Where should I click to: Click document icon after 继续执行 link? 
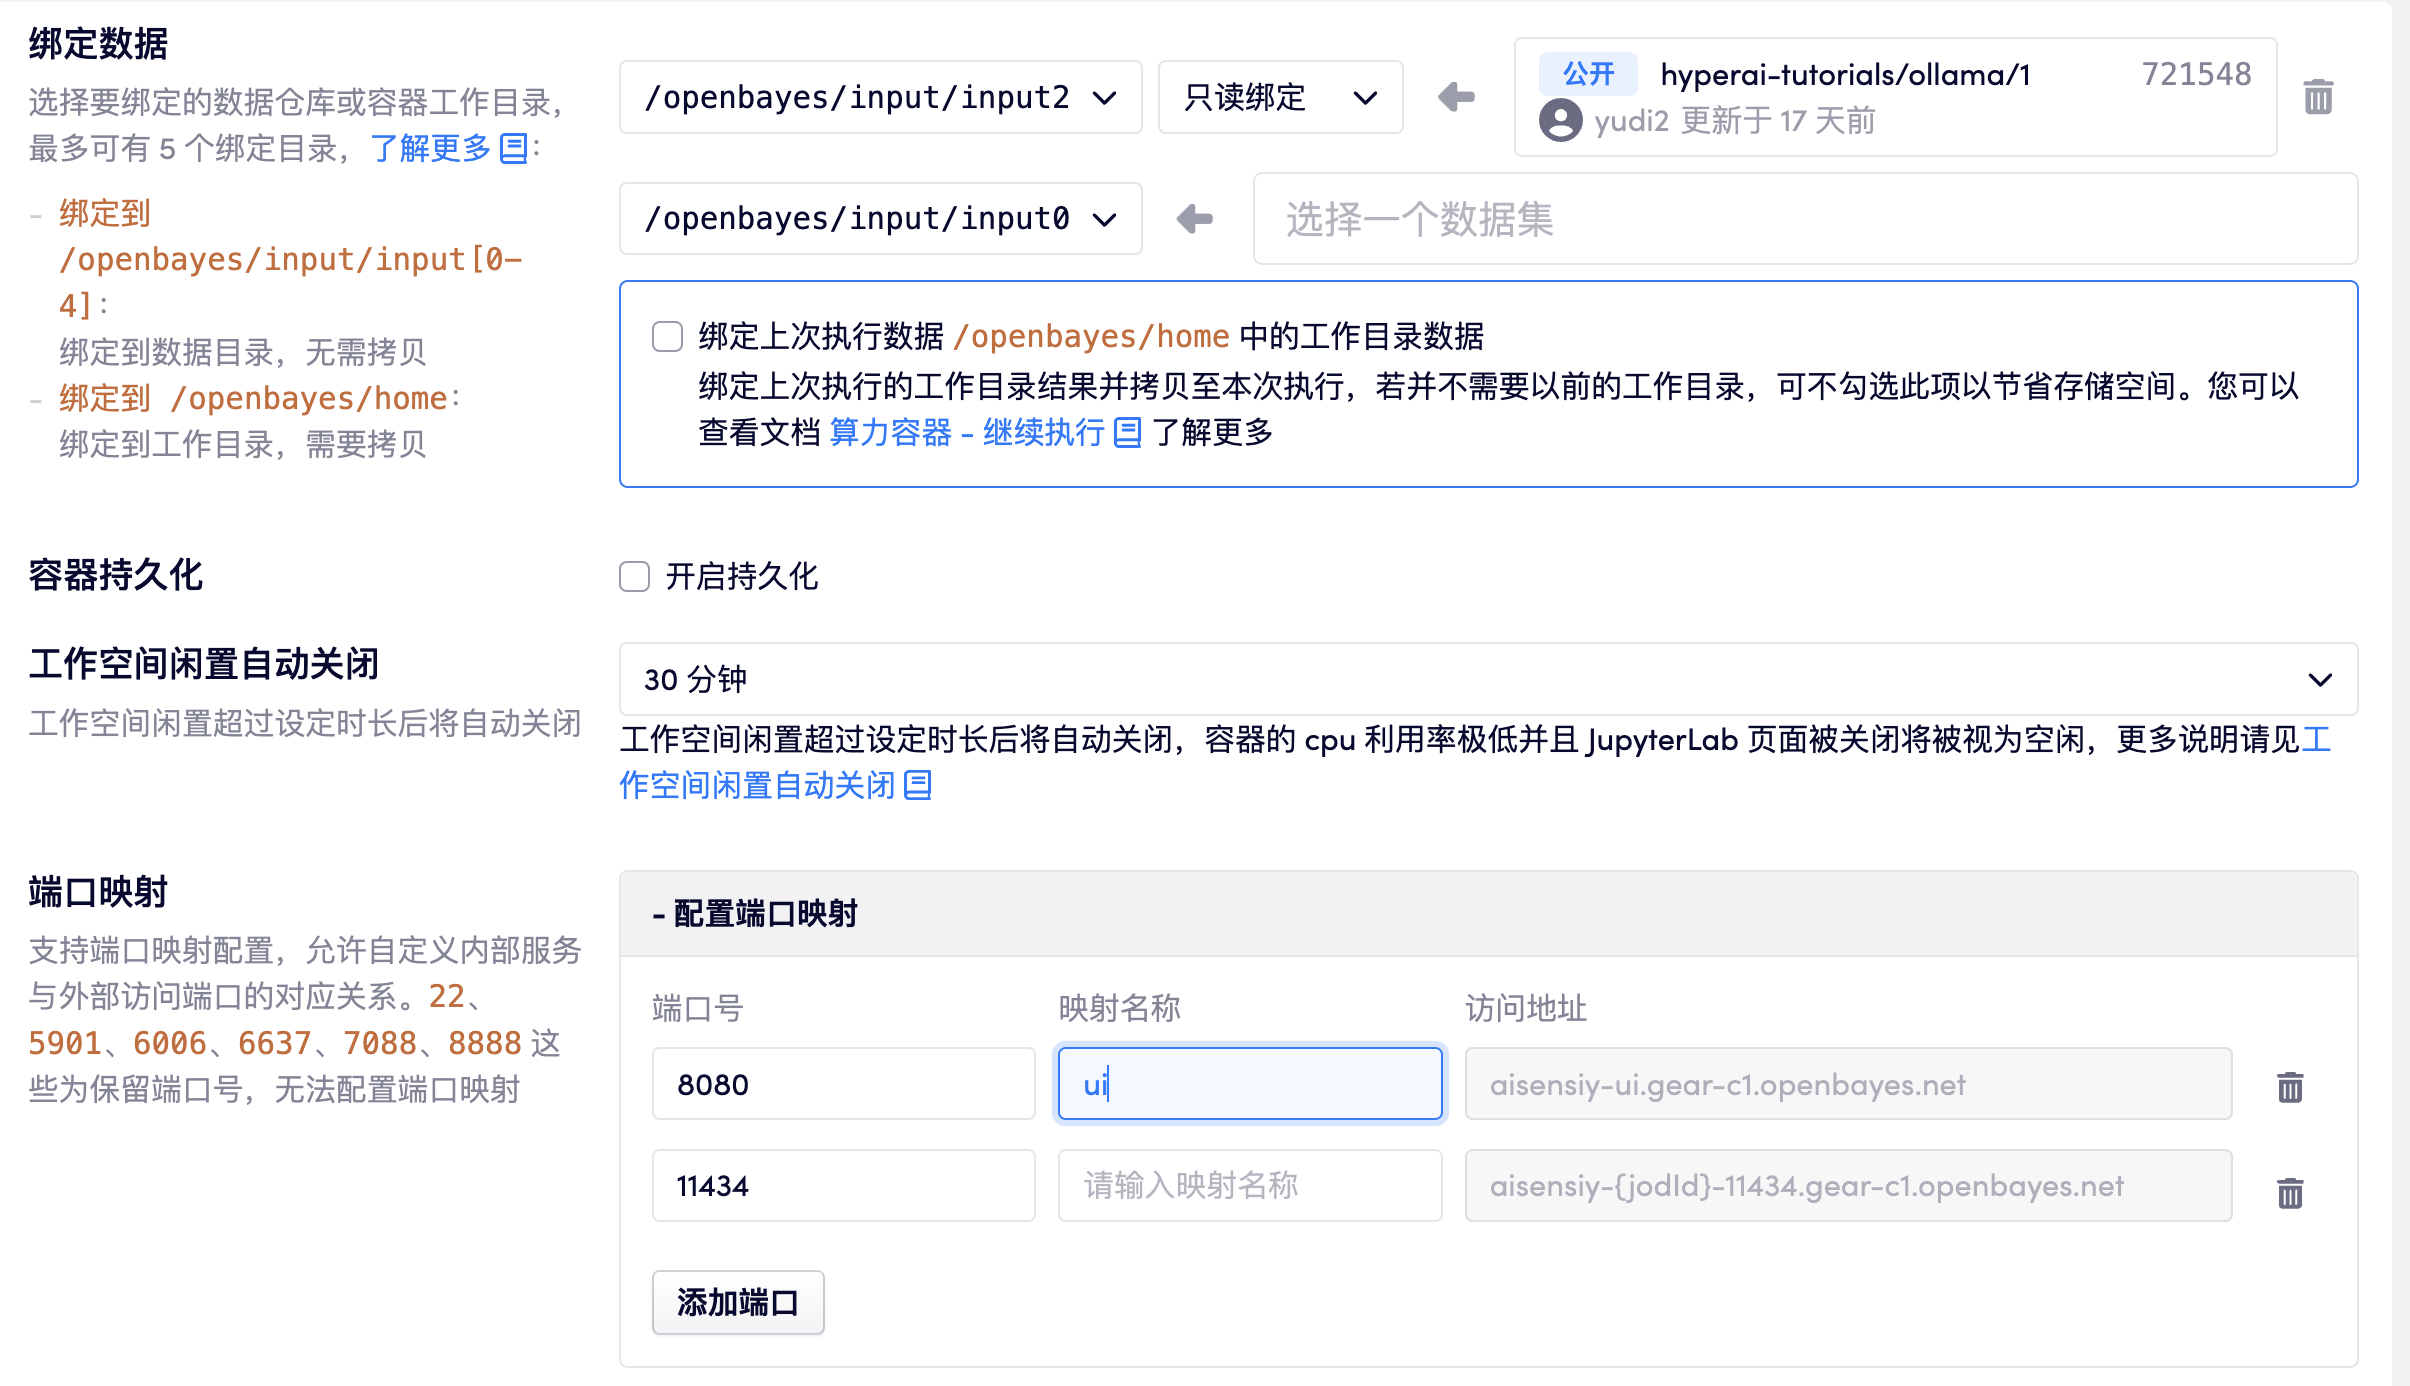(x=1127, y=433)
